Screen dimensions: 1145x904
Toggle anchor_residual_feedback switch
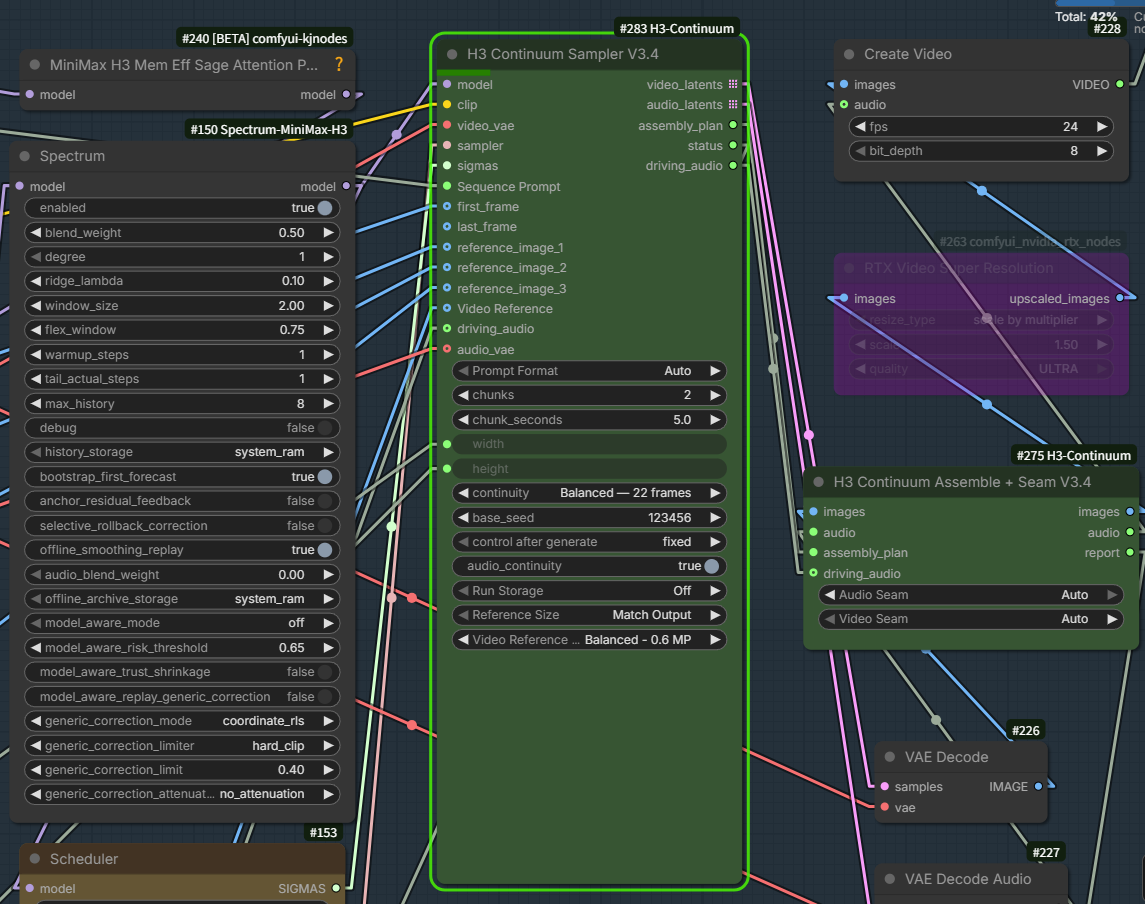[325, 501]
